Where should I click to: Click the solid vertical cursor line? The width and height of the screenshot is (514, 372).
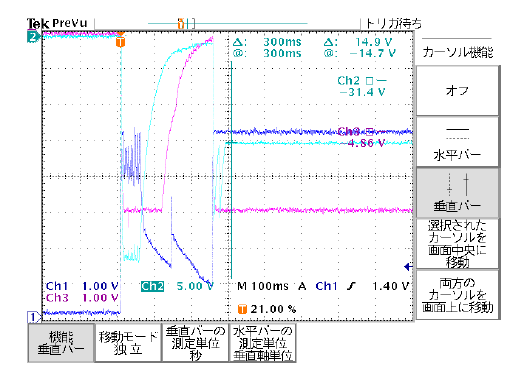point(231,170)
